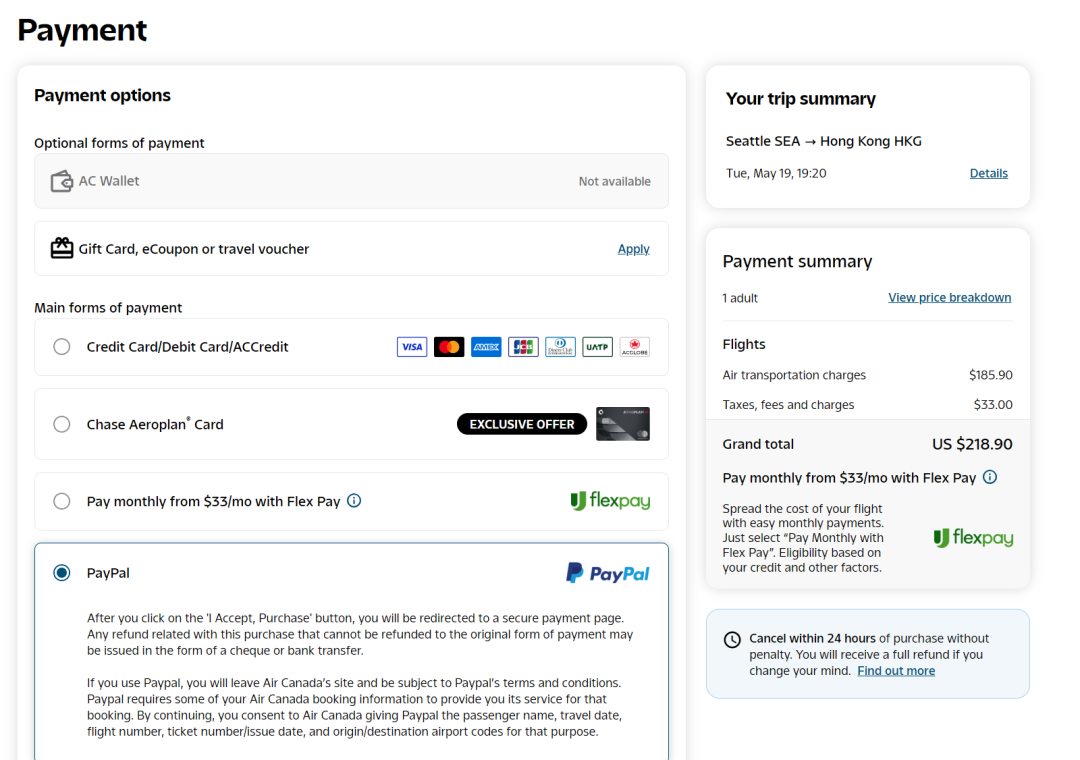Select Credit Card/Debit Card/ACCredit radio button
1080x760 pixels.
click(62, 347)
